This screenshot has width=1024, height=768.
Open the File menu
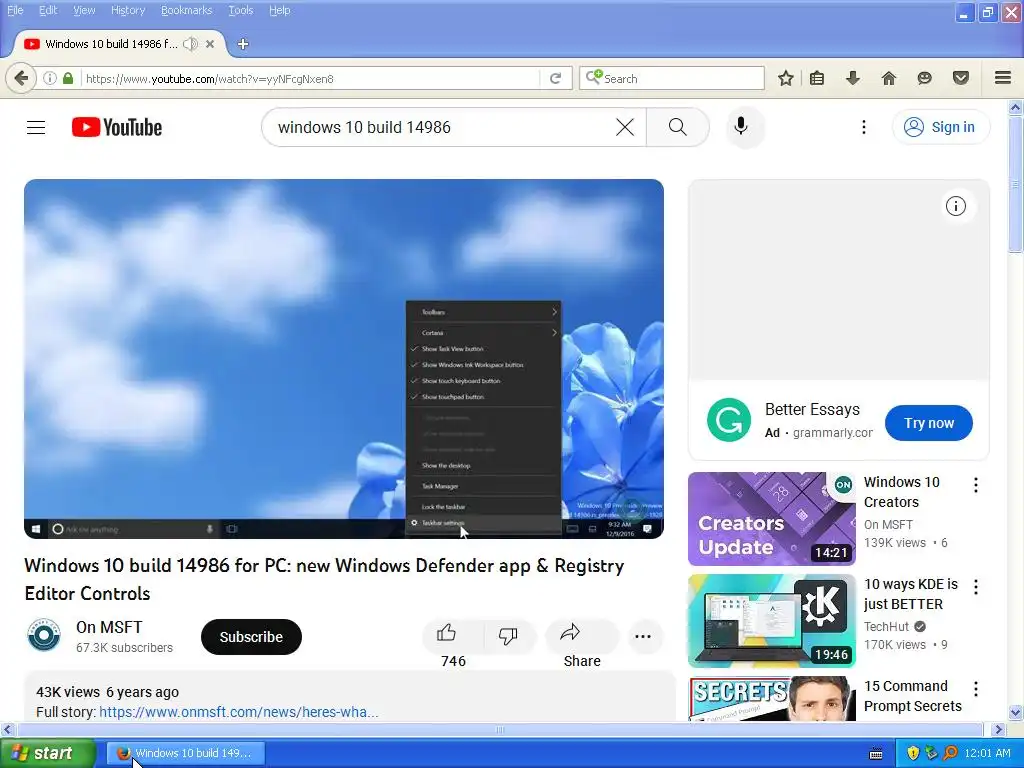pyautogui.click(x=15, y=10)
